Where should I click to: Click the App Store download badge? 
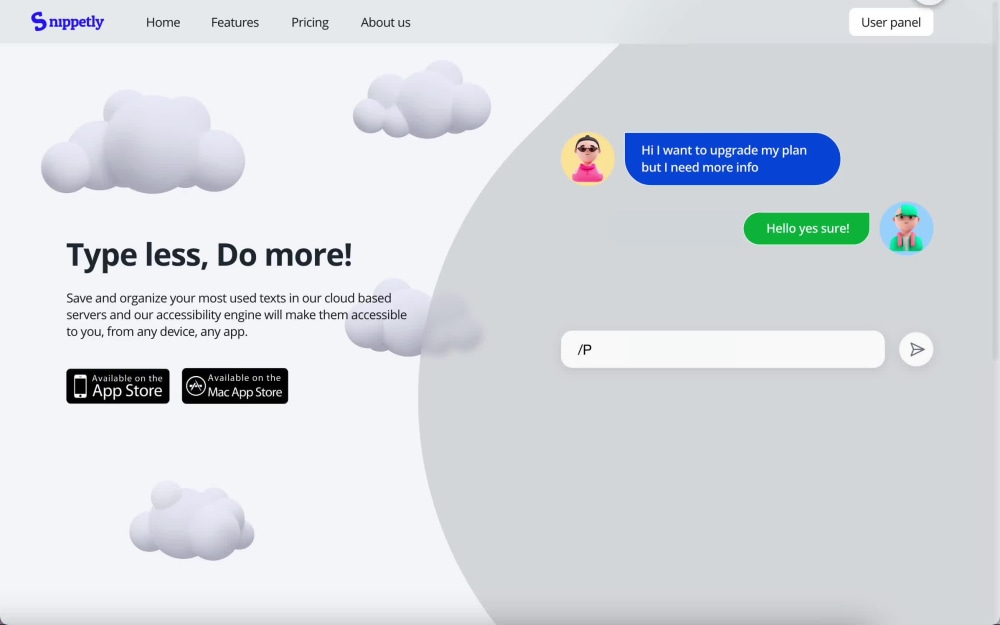(x=118, y=386)
